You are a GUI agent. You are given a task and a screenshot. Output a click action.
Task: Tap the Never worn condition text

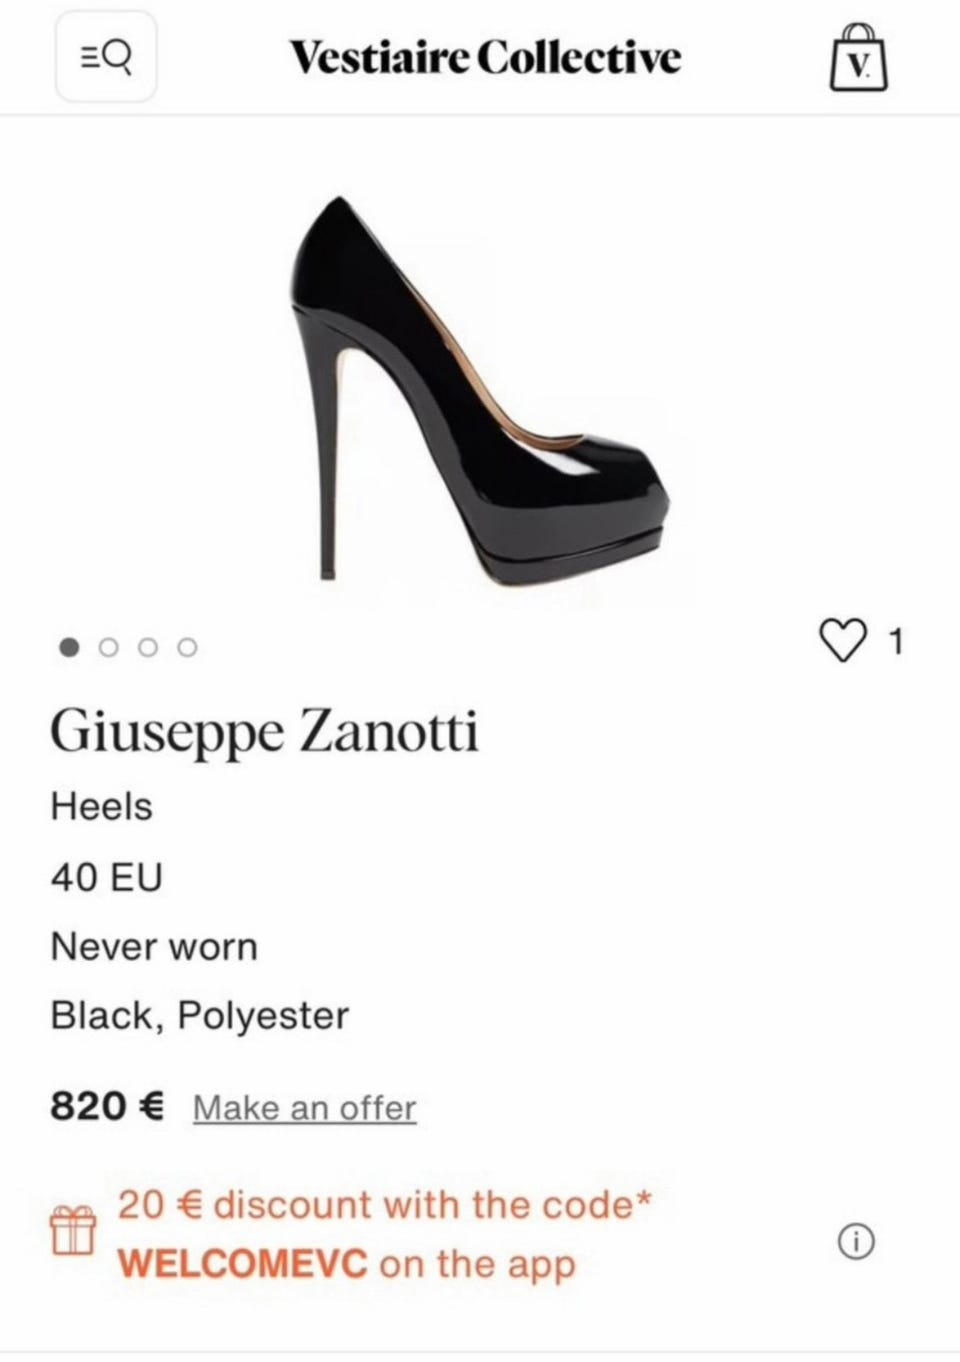(154, 946)
